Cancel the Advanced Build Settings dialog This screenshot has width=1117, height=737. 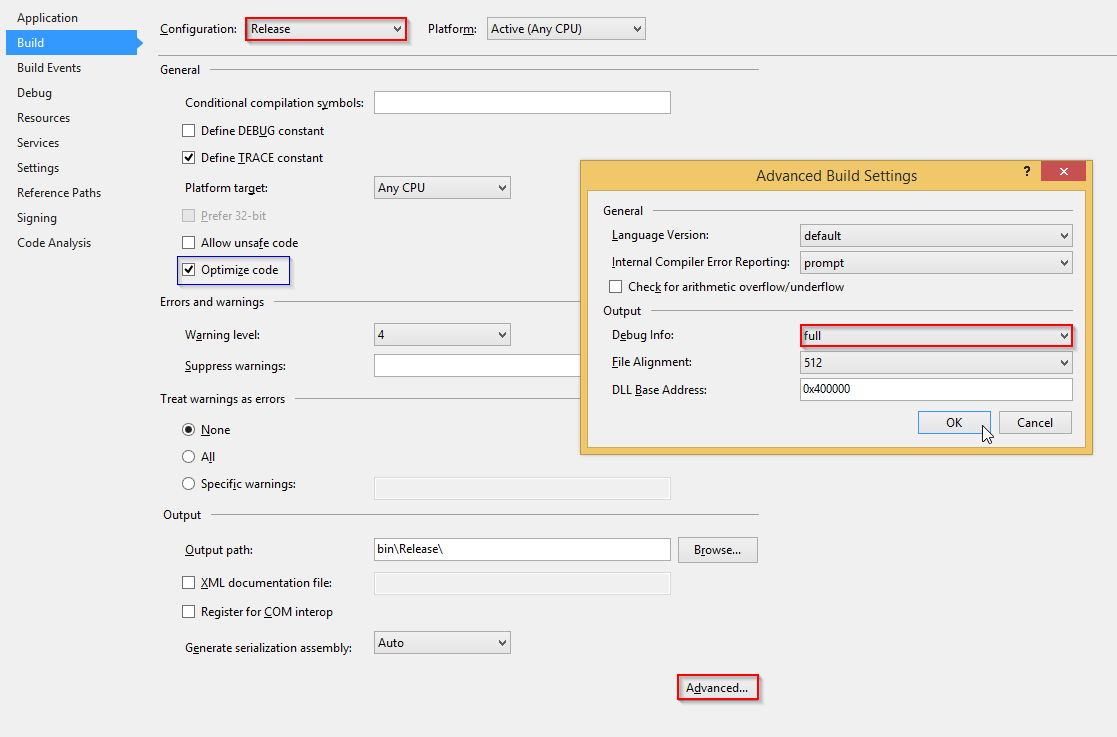tap(1035, 422)
